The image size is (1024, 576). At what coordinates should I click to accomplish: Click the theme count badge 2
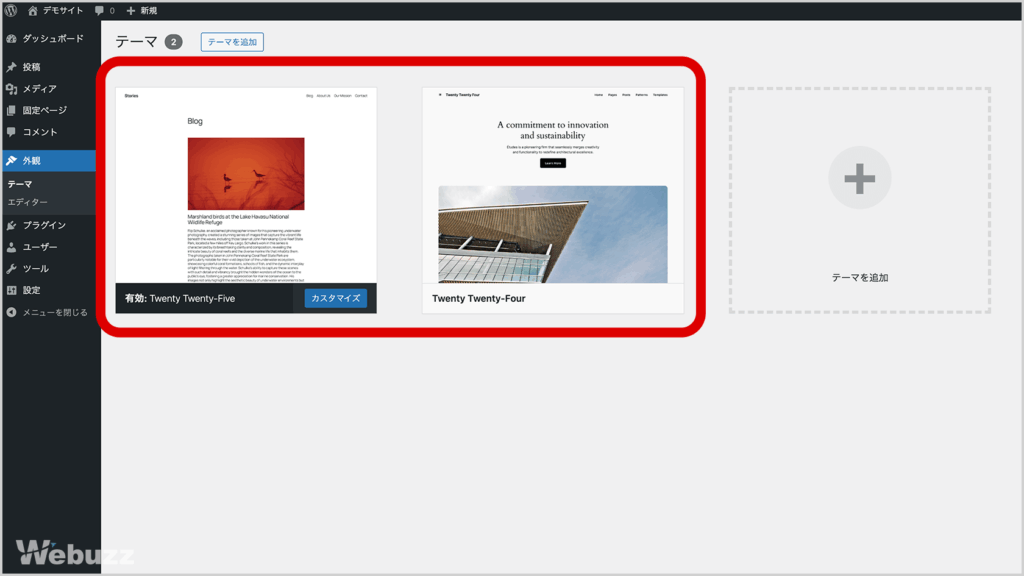(x=173, y=42)
